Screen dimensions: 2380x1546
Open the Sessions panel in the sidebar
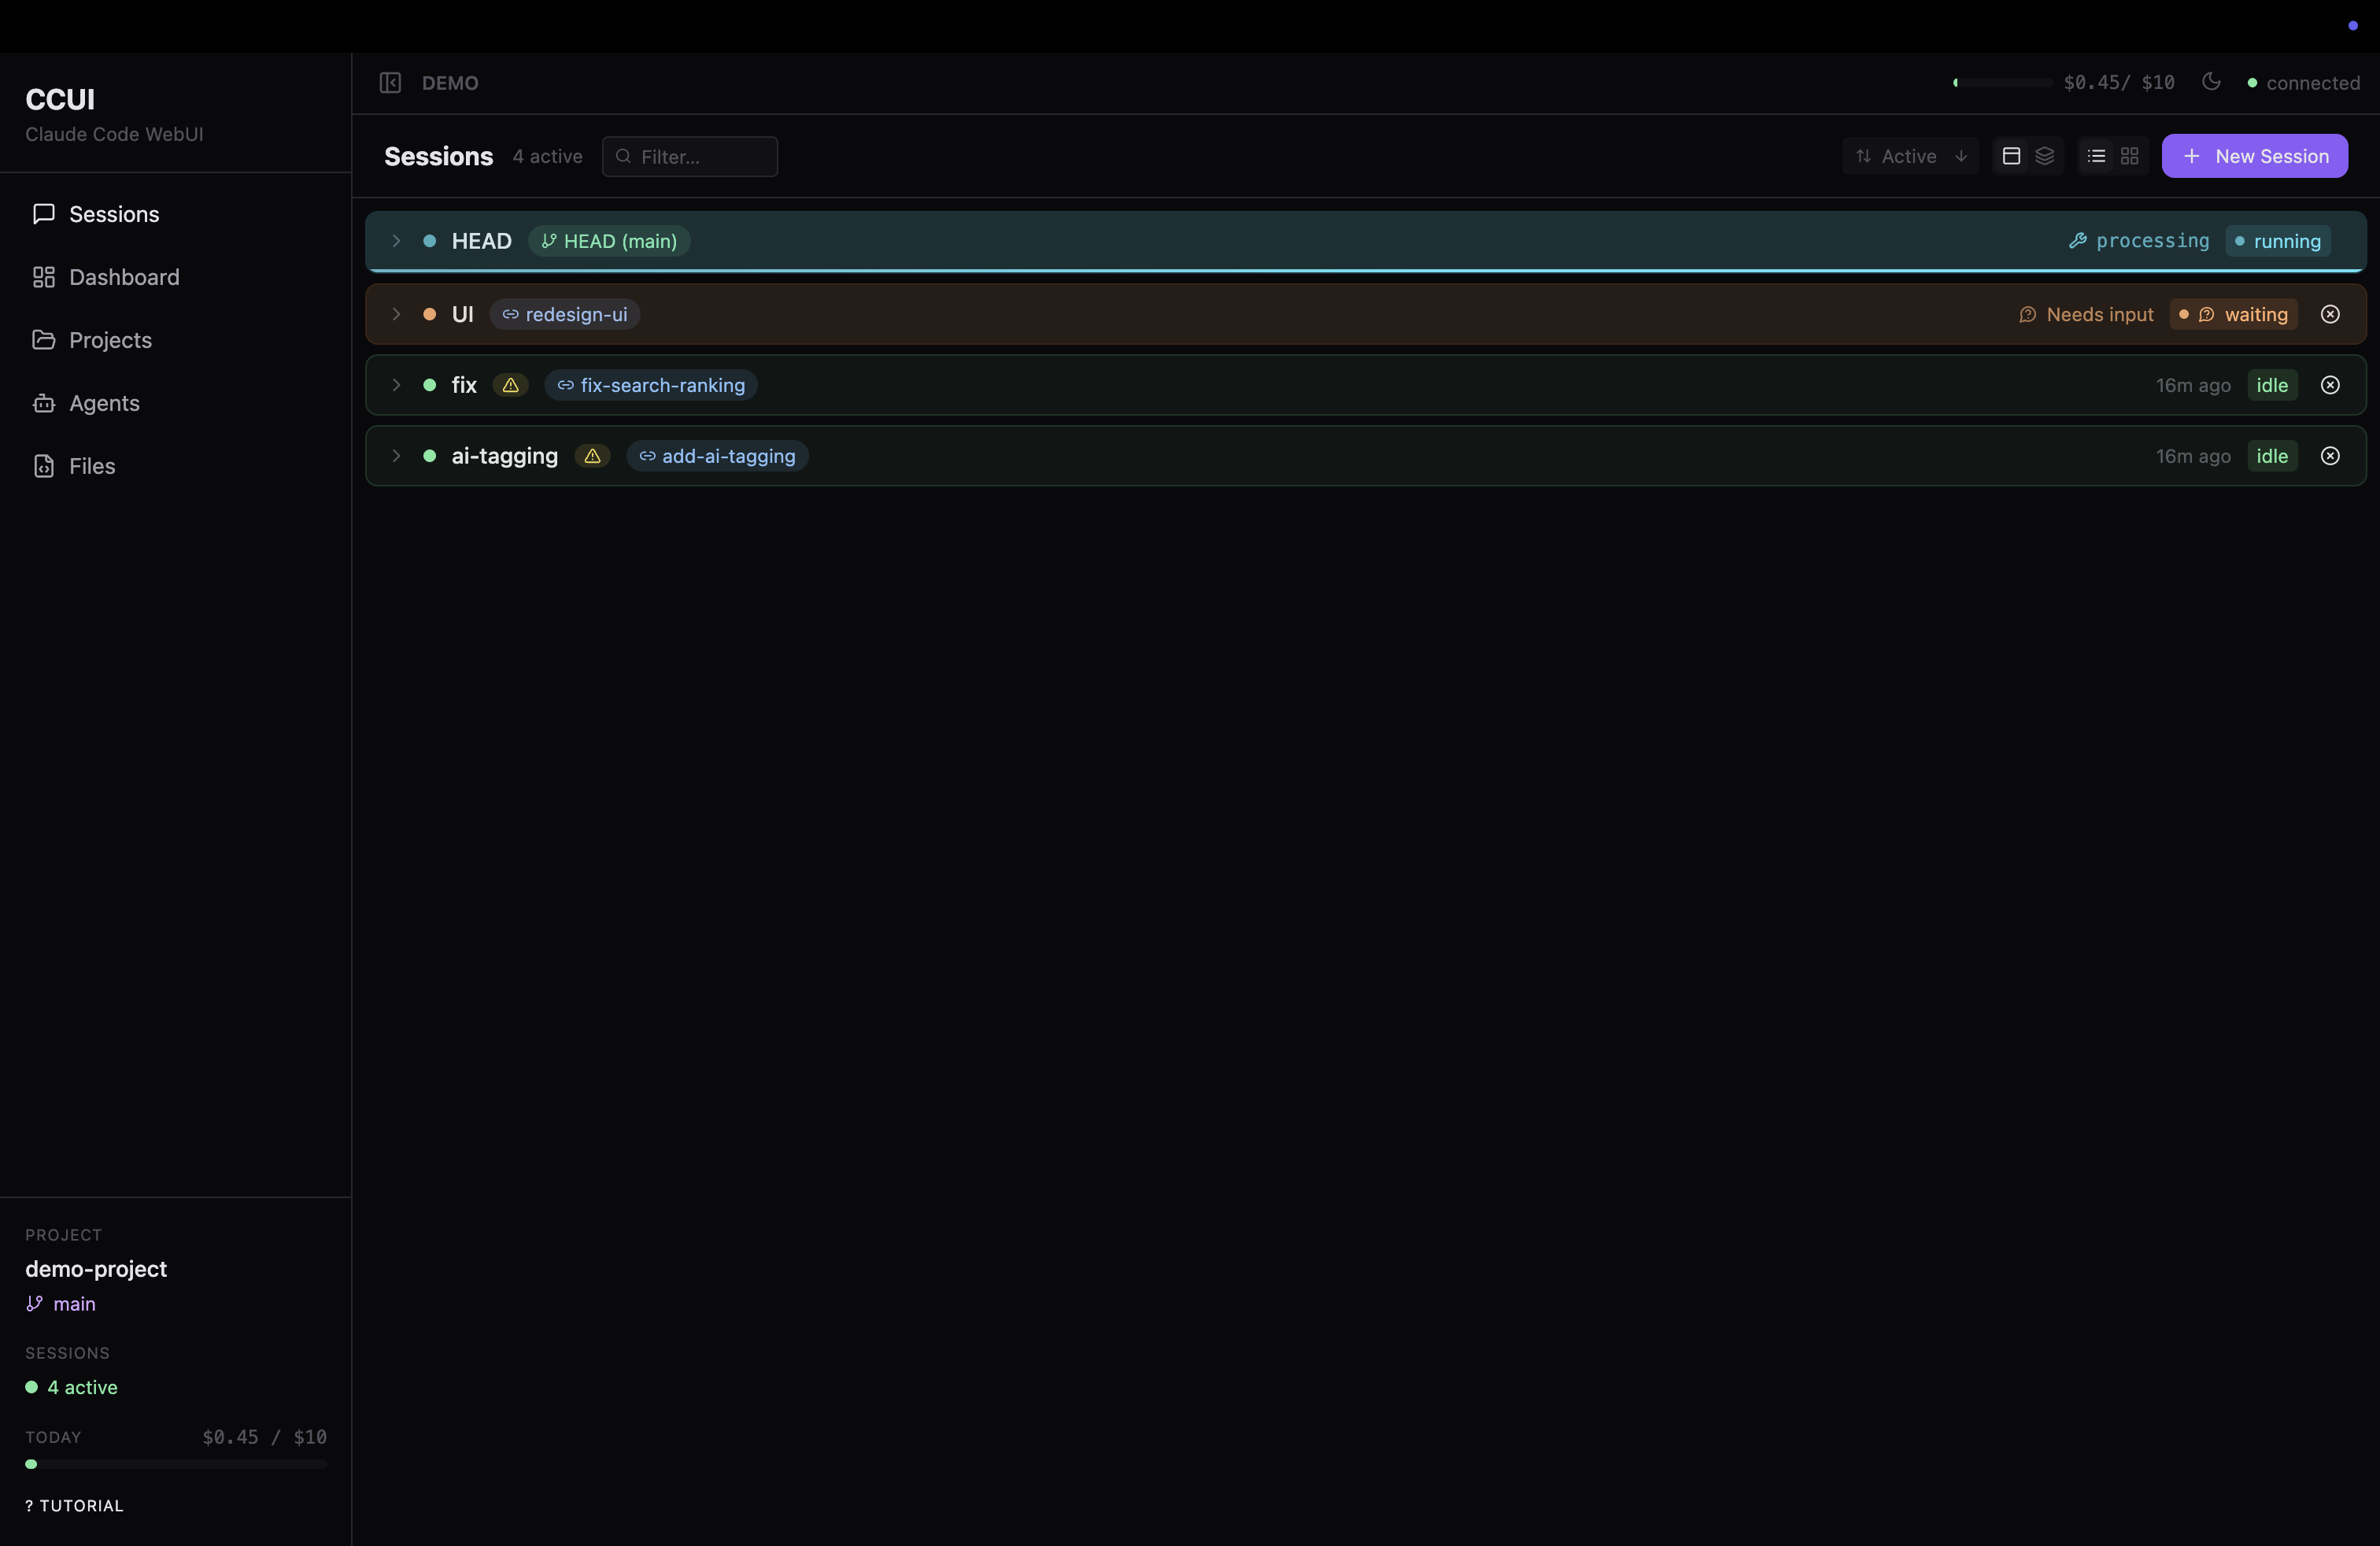pos(114,213)
